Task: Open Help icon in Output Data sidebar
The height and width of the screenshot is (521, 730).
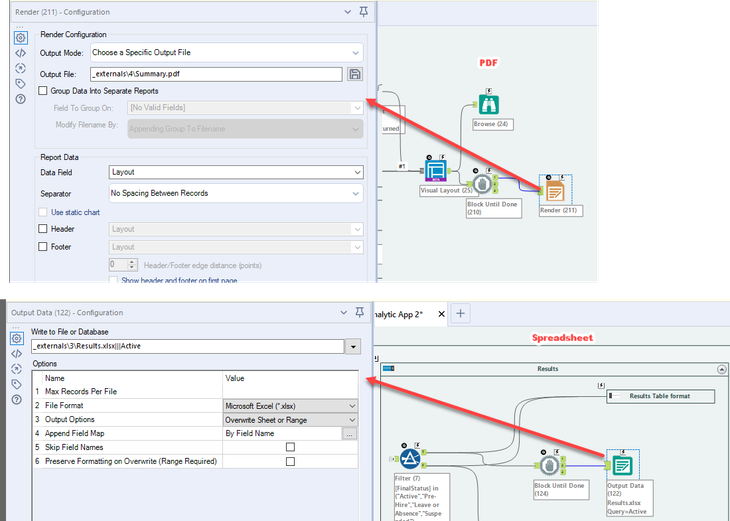Action: coord(17,399)
